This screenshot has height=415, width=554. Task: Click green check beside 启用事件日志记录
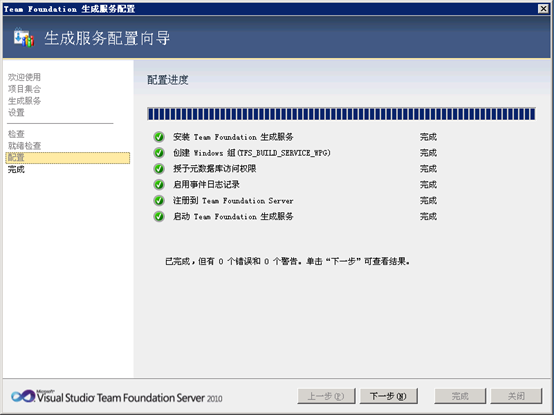tap(159, 185)
